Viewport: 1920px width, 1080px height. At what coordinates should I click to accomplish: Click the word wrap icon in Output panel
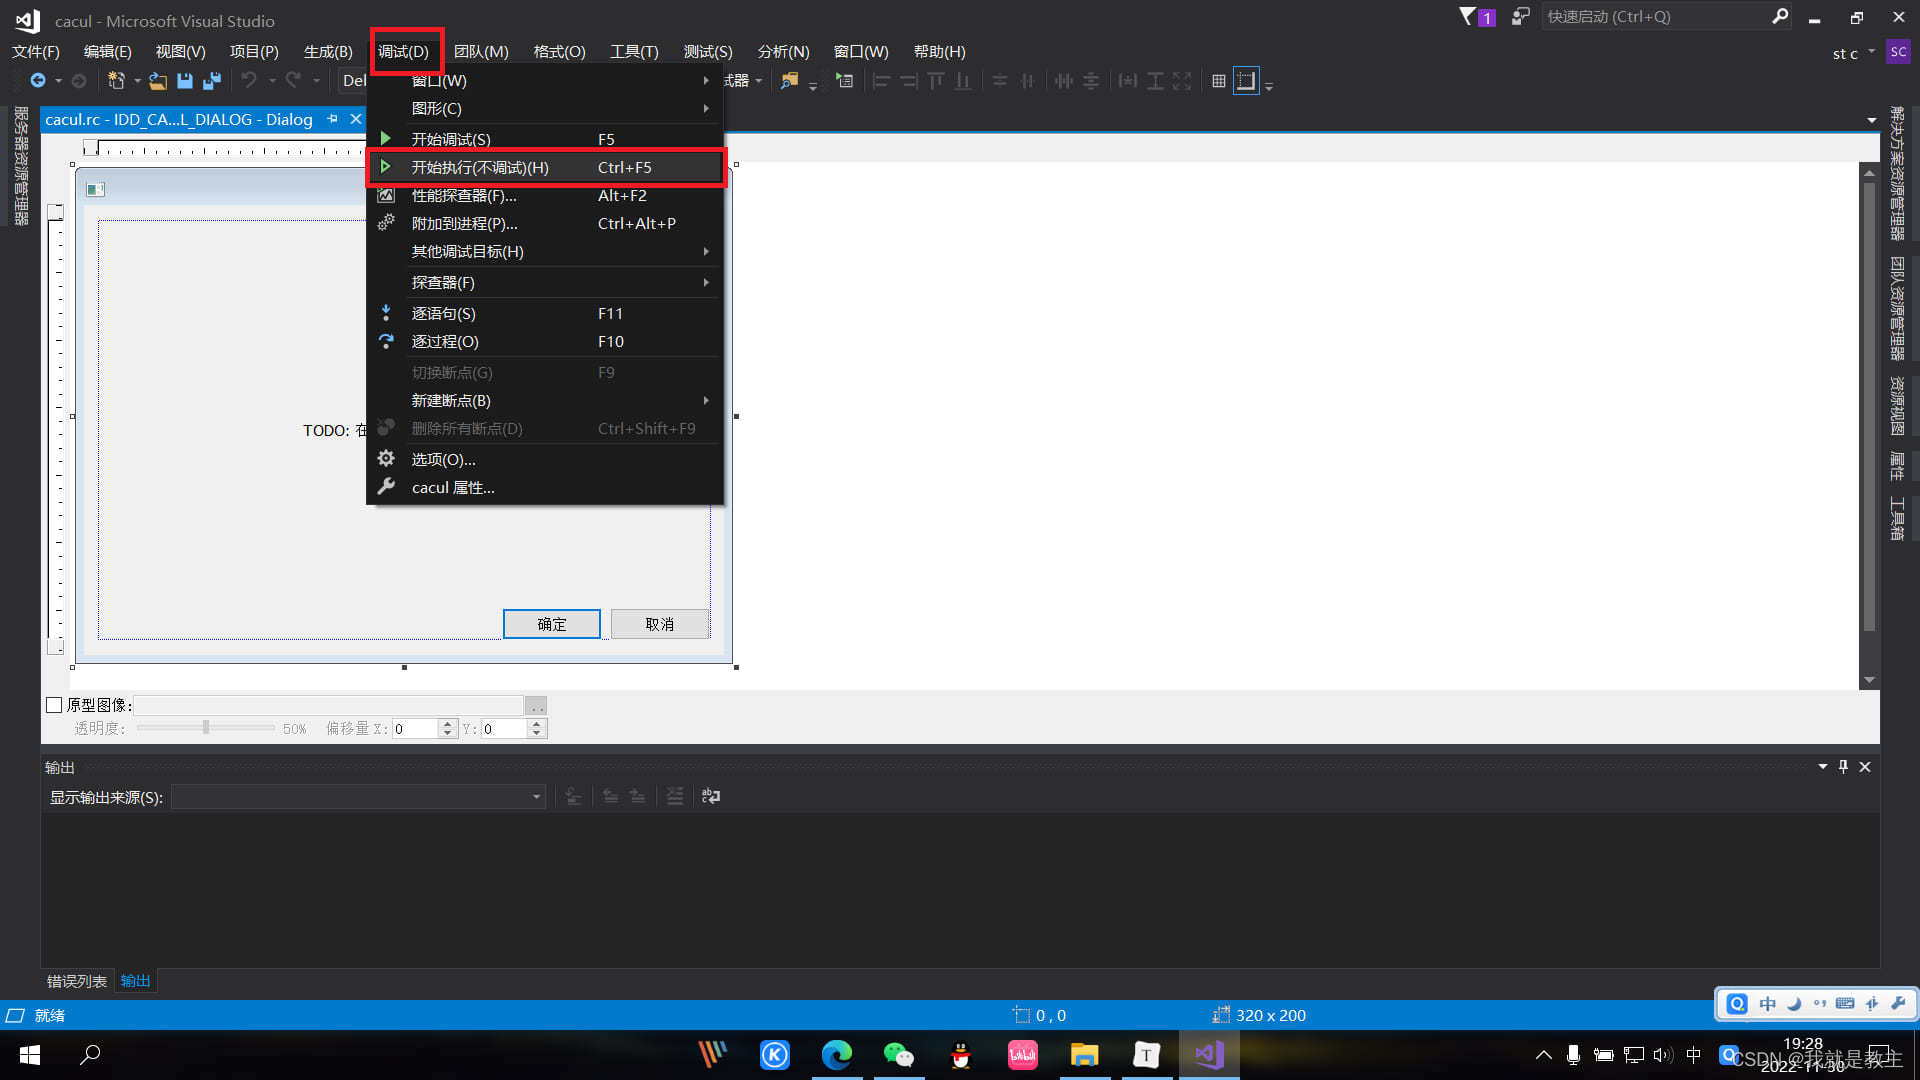(x=711, y=796)
